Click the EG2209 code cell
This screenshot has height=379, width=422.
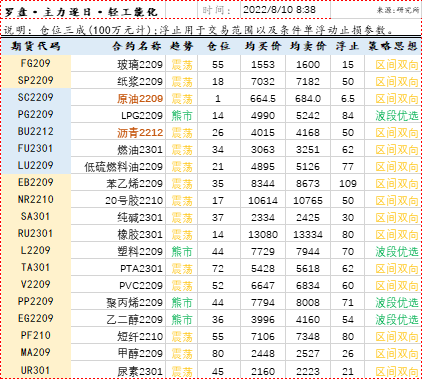tap(36, 318)
